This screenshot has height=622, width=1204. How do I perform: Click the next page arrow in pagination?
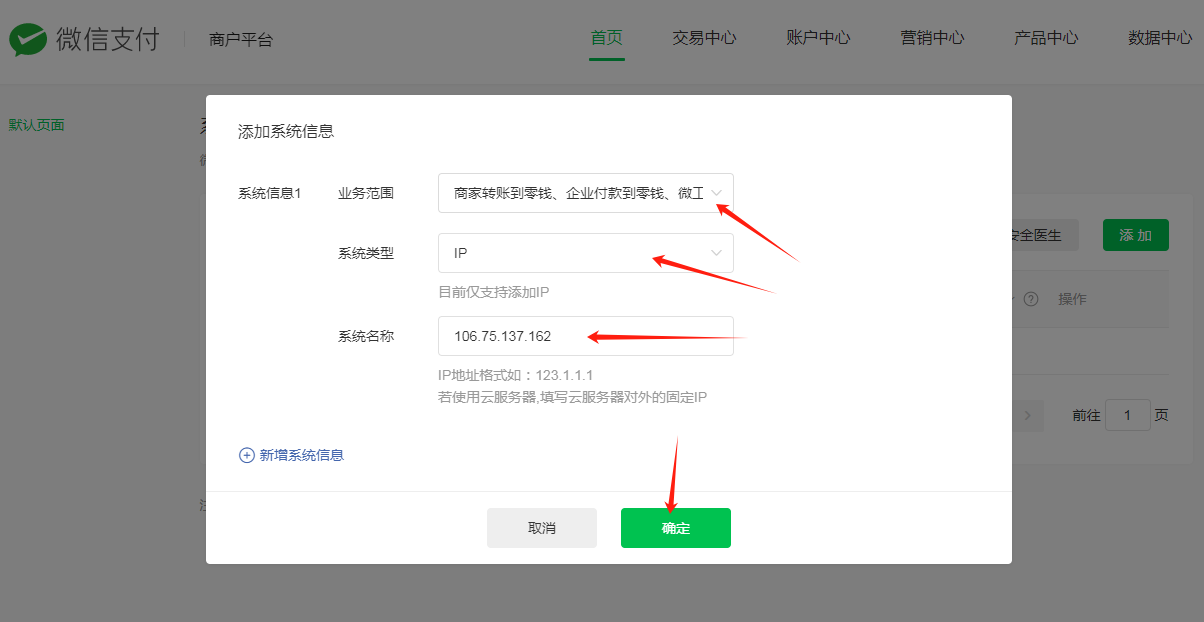click(x=1028, y=415)
